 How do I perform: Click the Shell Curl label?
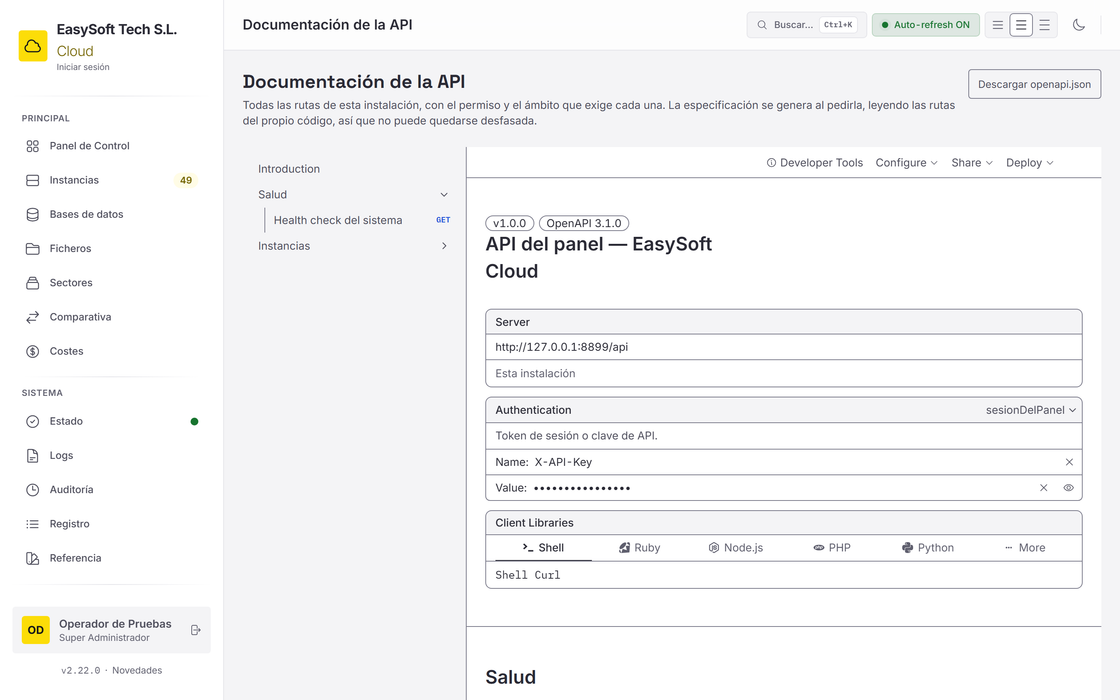[528, 575]
